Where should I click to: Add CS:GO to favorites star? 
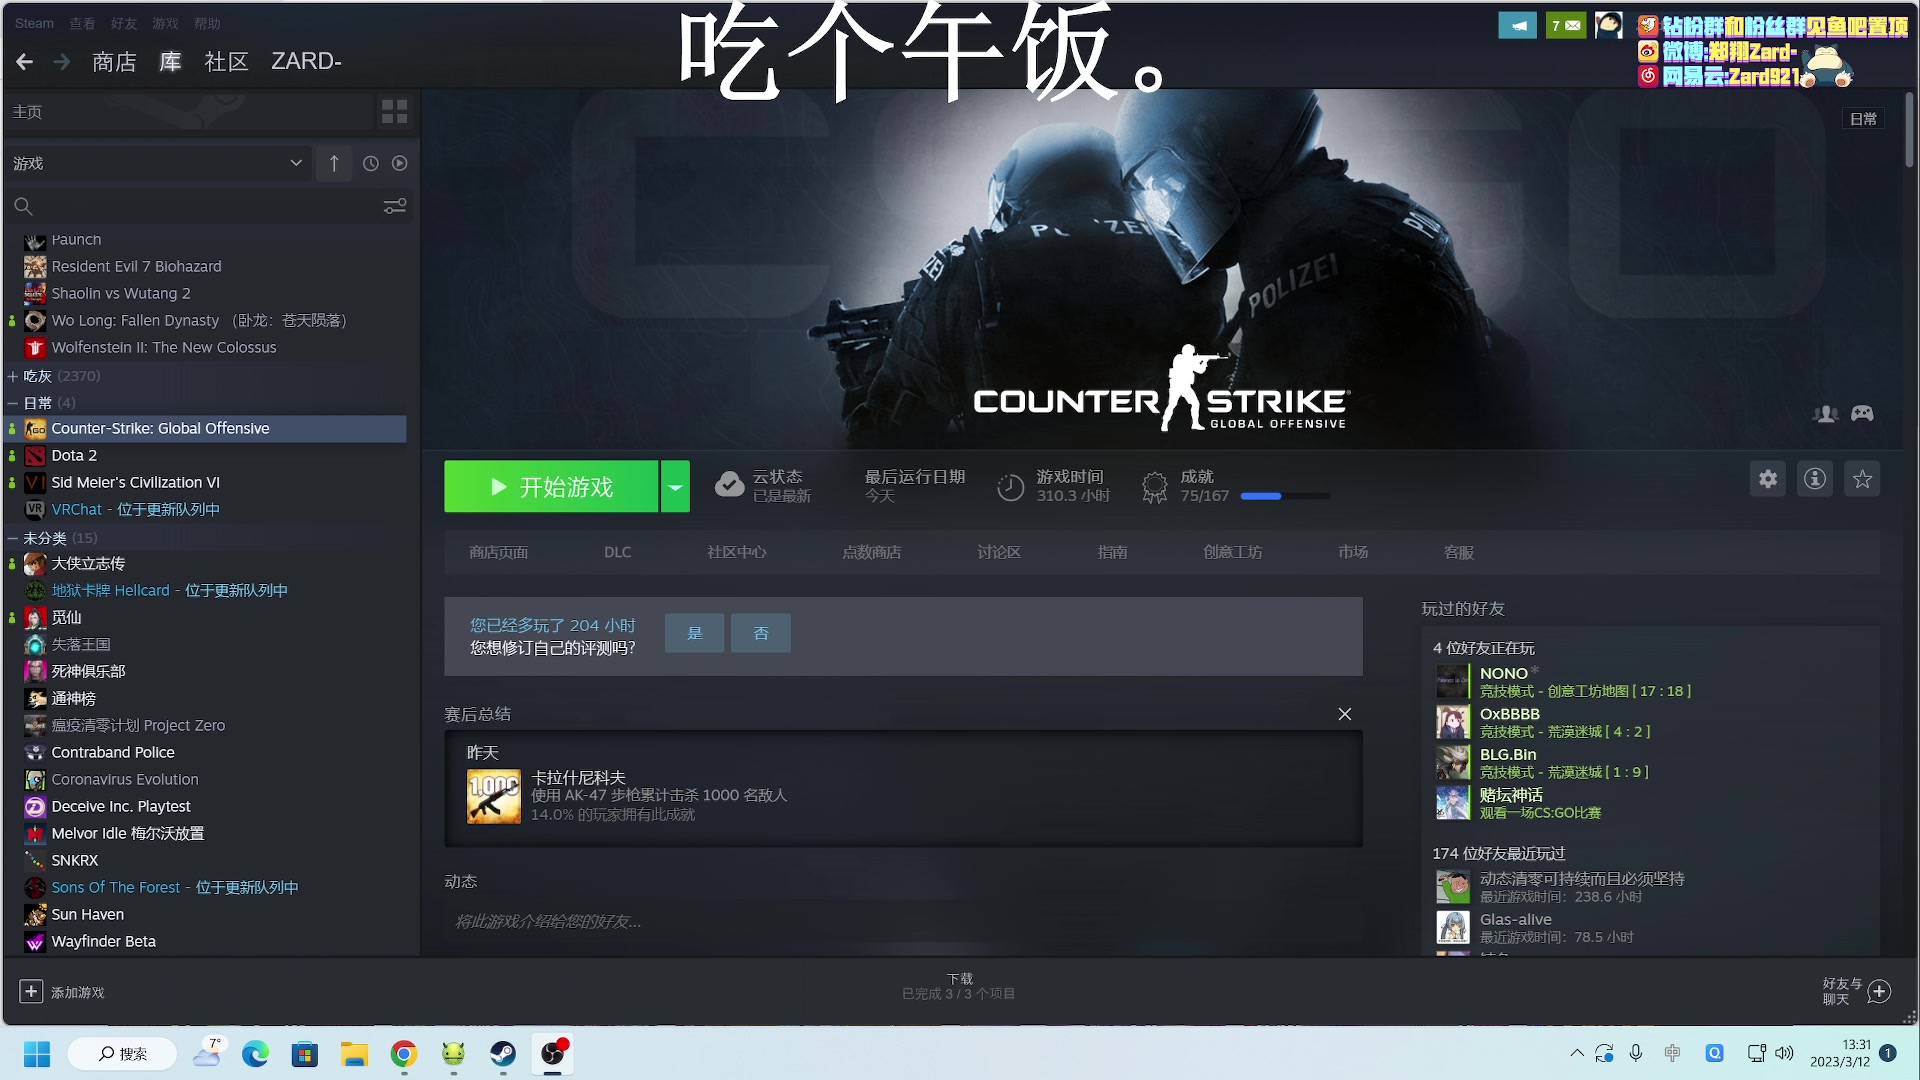(1862, 479)
